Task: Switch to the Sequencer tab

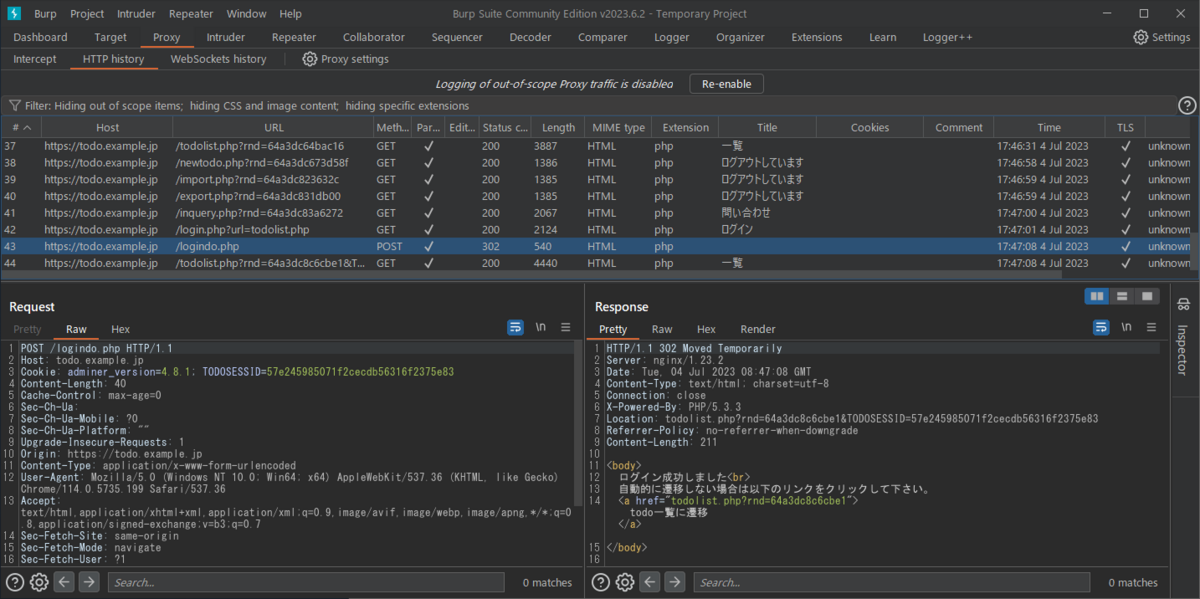Action: [457, 37]
